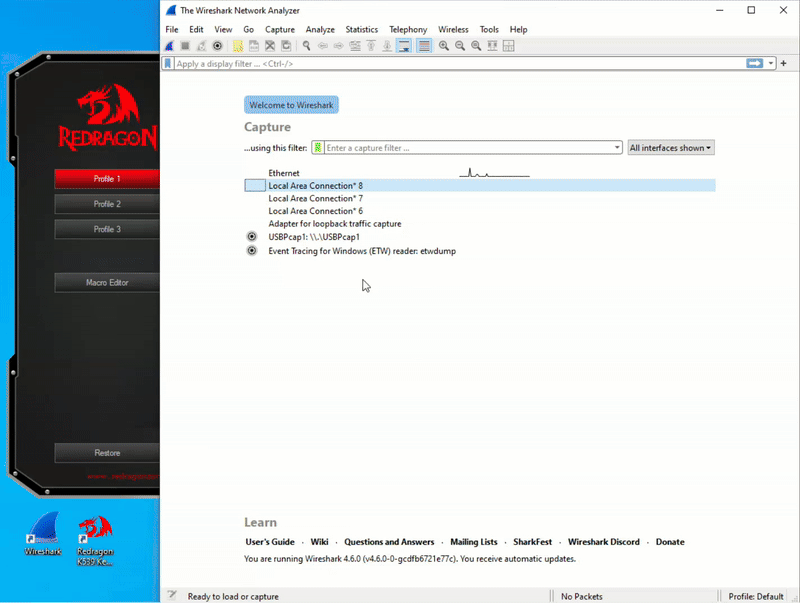Focus the display filter input field
800x603 pixels.
click(x=459, y=64)
